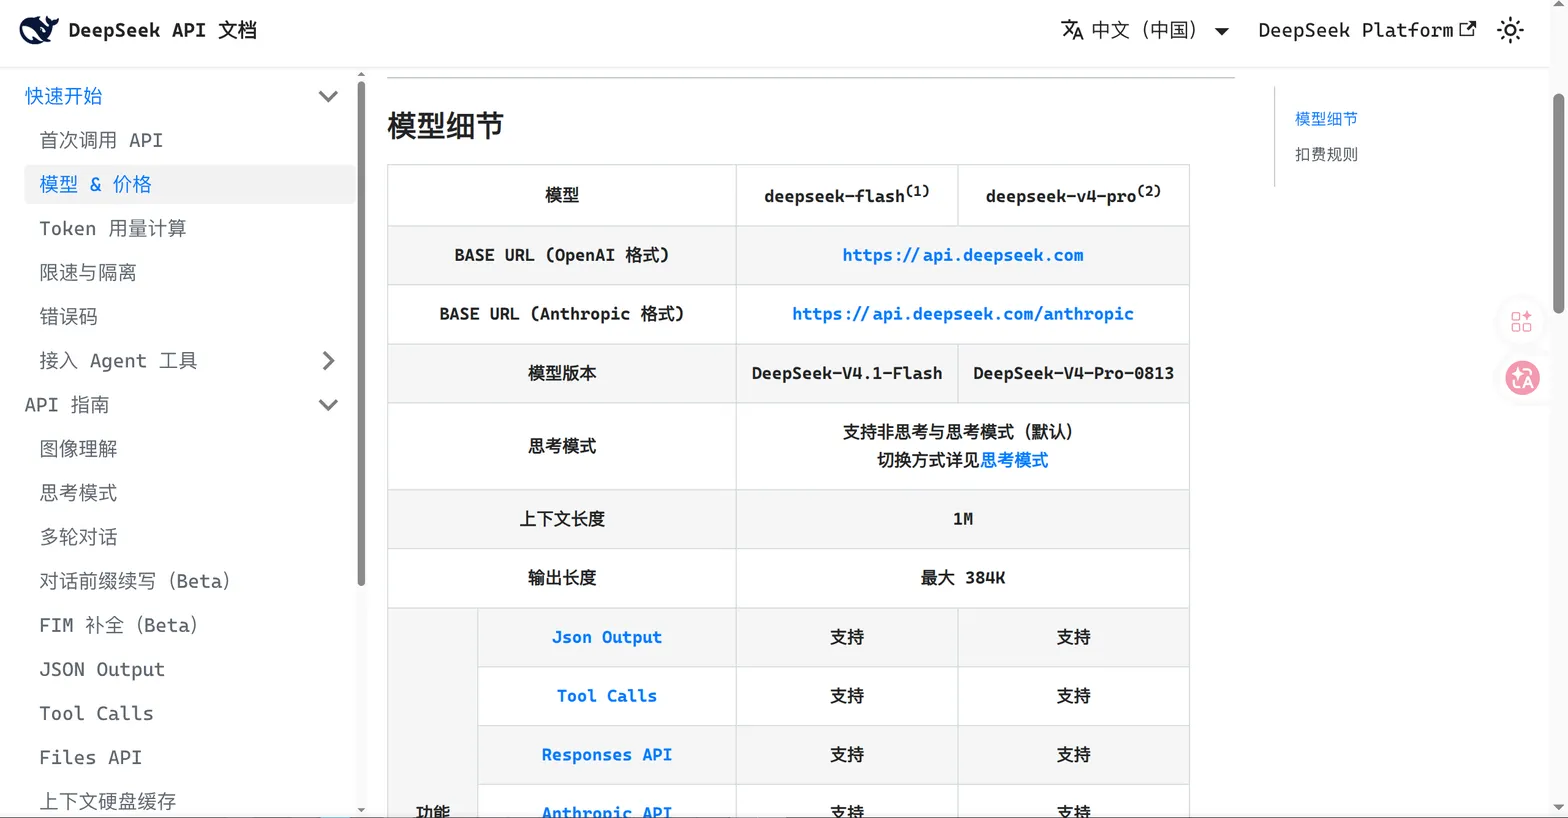Click the DeepSeek whale logo
This screenshot has width=1568, height=818.
39,30
